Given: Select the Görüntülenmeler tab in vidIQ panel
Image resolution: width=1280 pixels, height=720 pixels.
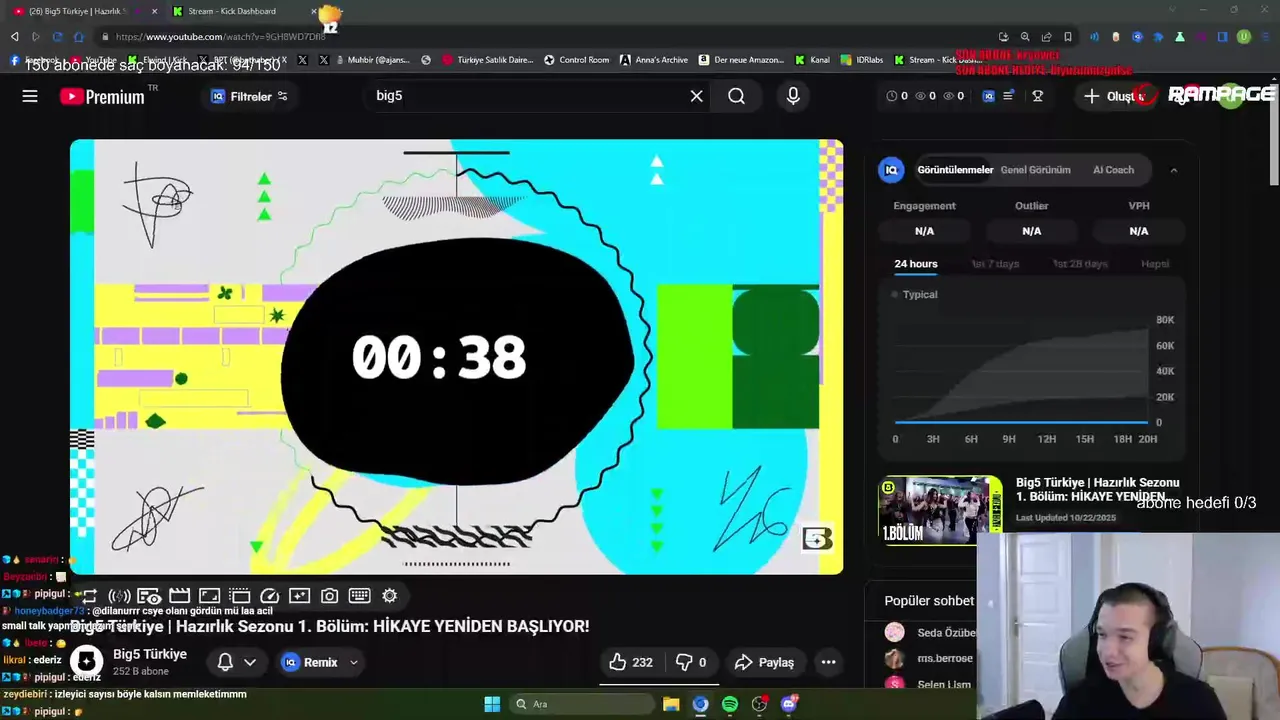Looking at the screenshot, I should [955, 170].
